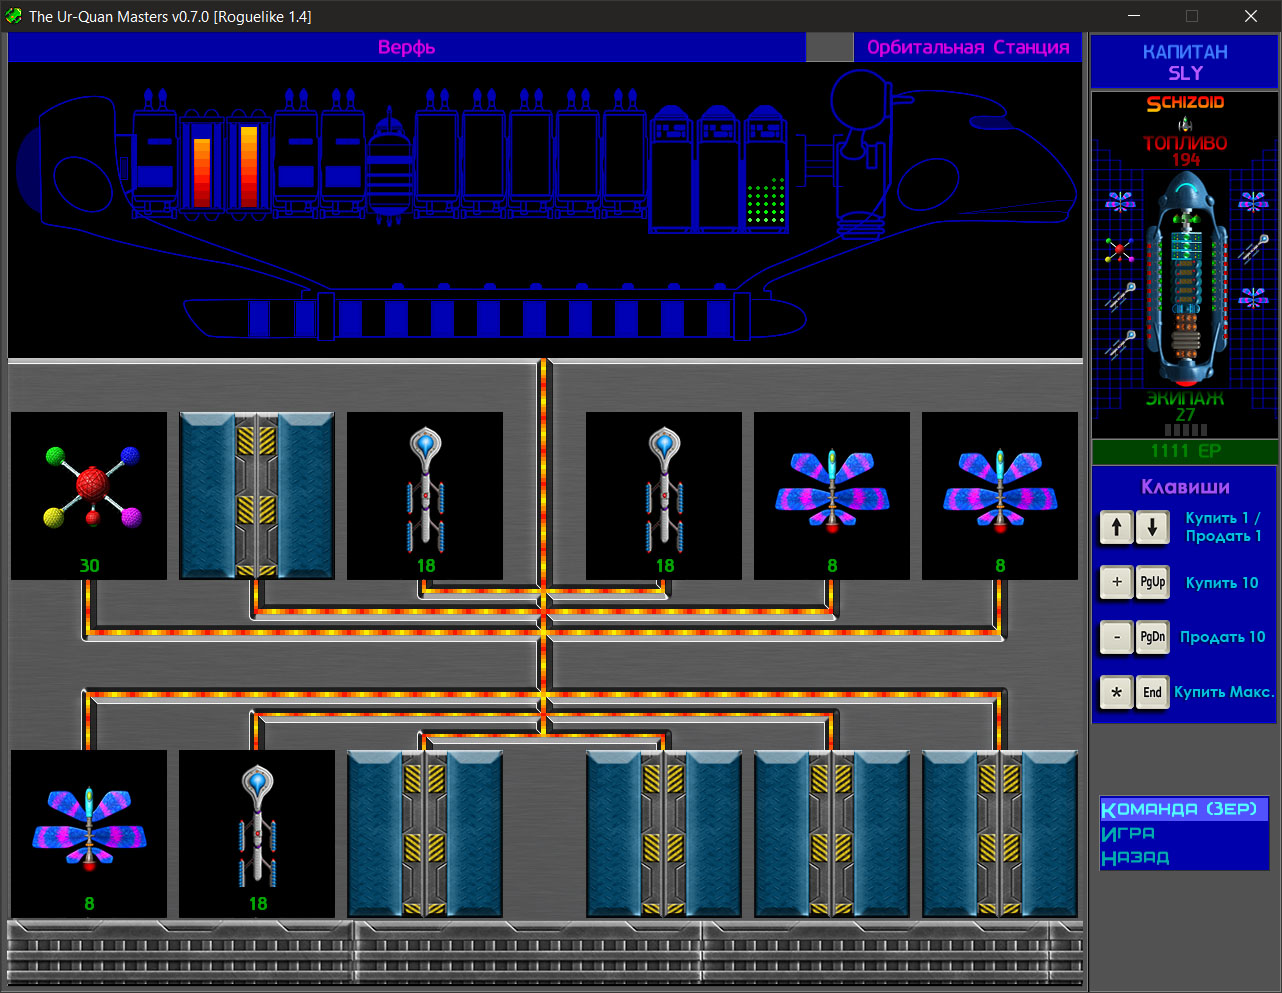Pick the 18-crew ship left of the top-row conduit
Viewport: 1282px width, 993px height.
click(x=425, y=496)
